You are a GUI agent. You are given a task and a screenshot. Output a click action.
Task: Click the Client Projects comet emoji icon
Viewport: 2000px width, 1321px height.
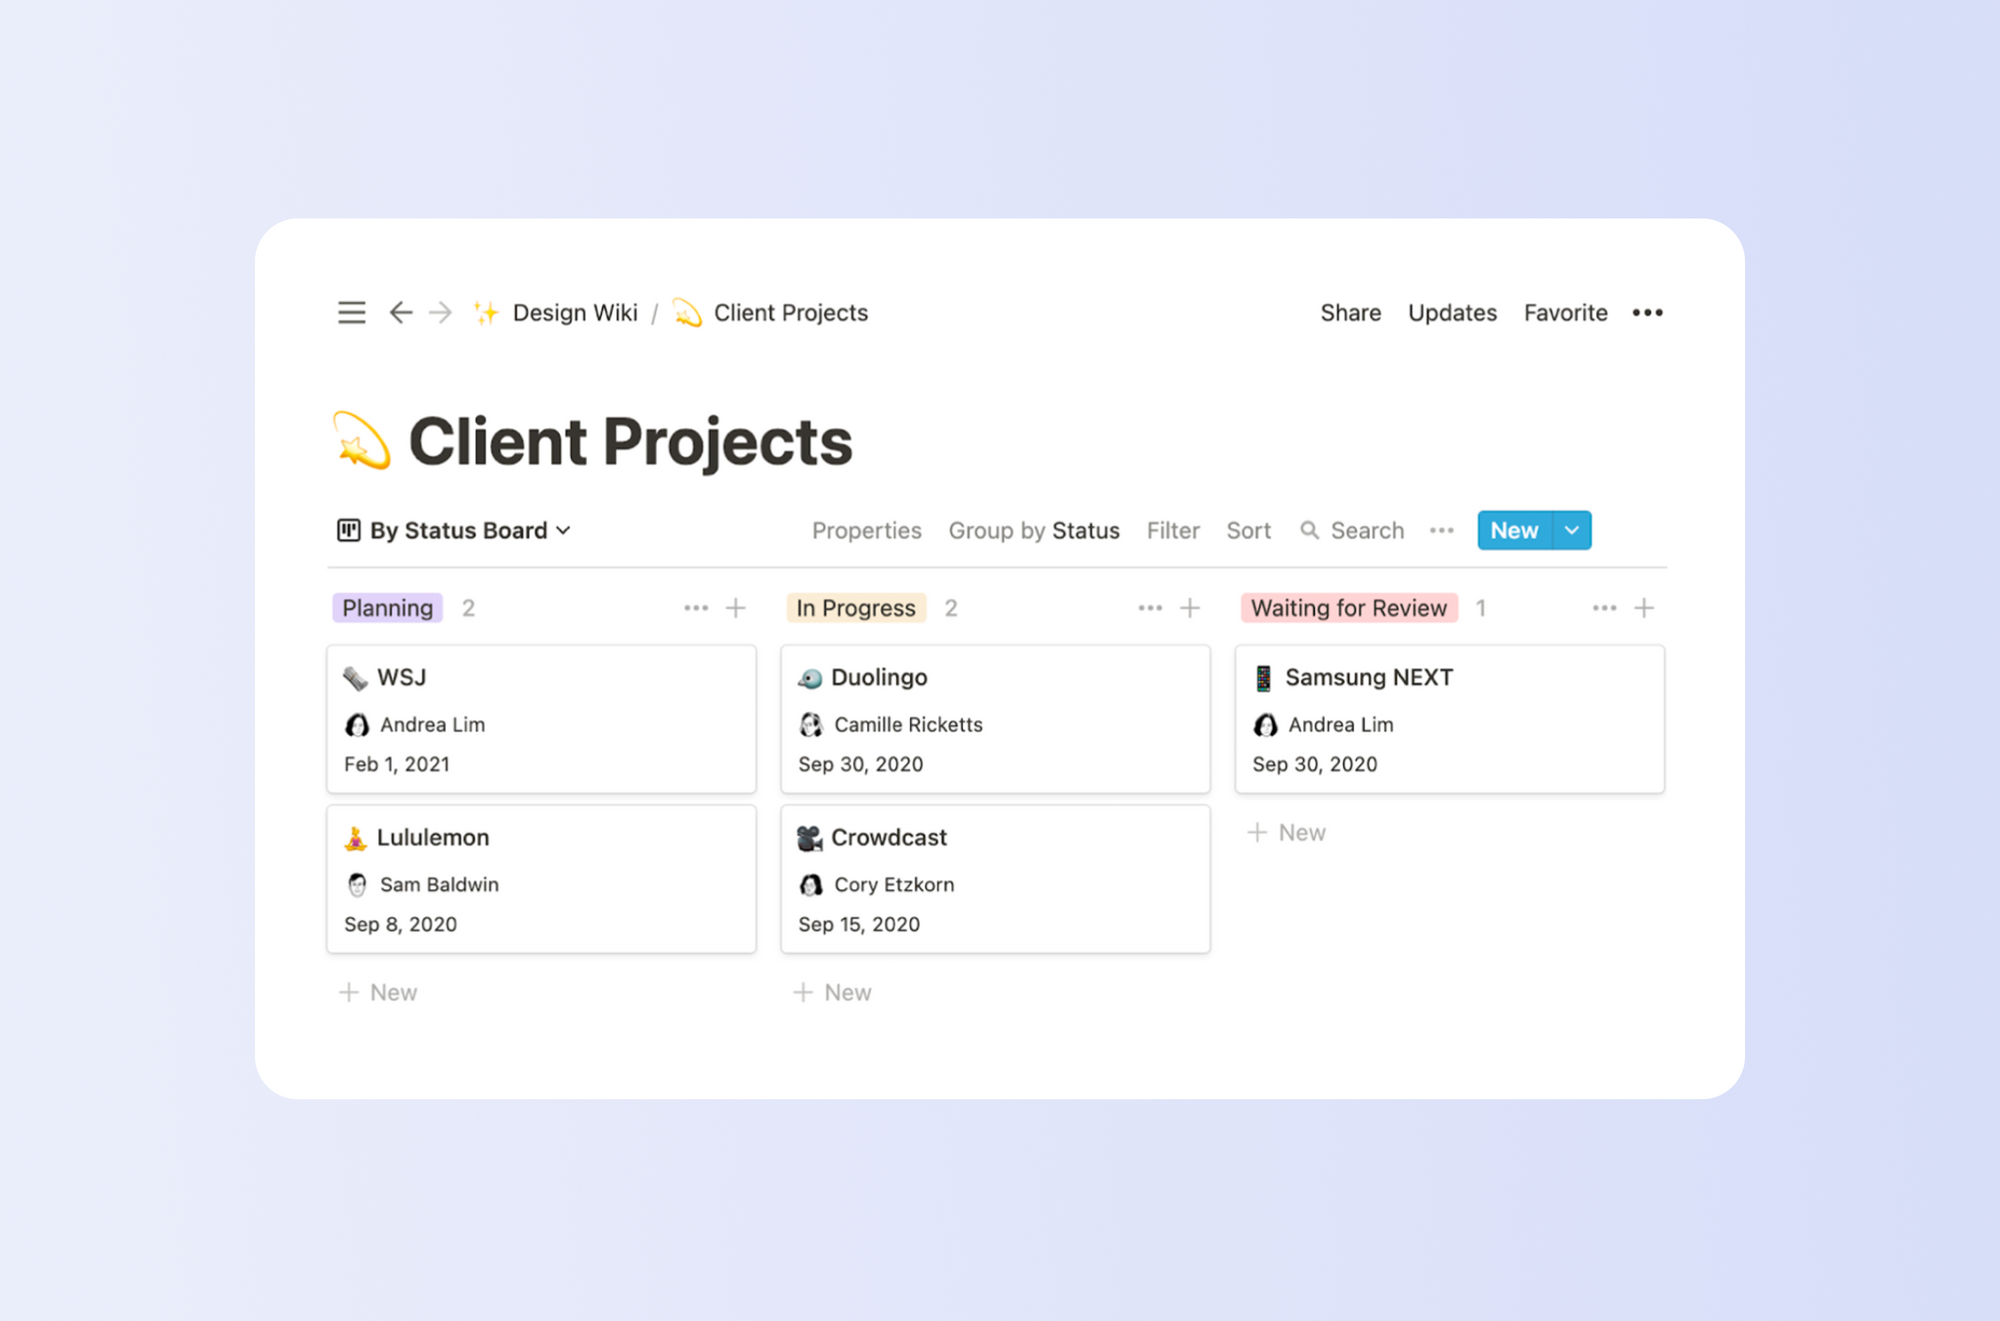[x=360, y=440]
